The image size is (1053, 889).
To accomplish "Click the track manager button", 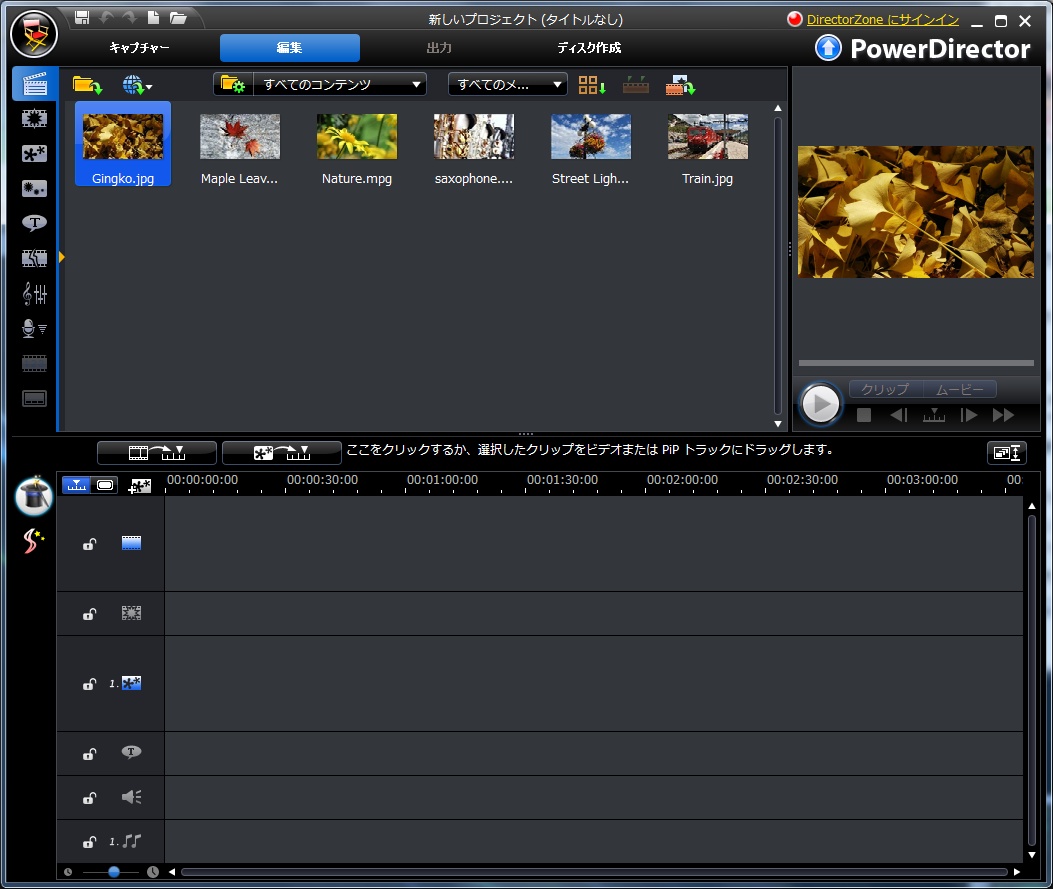I will 1007,453.
